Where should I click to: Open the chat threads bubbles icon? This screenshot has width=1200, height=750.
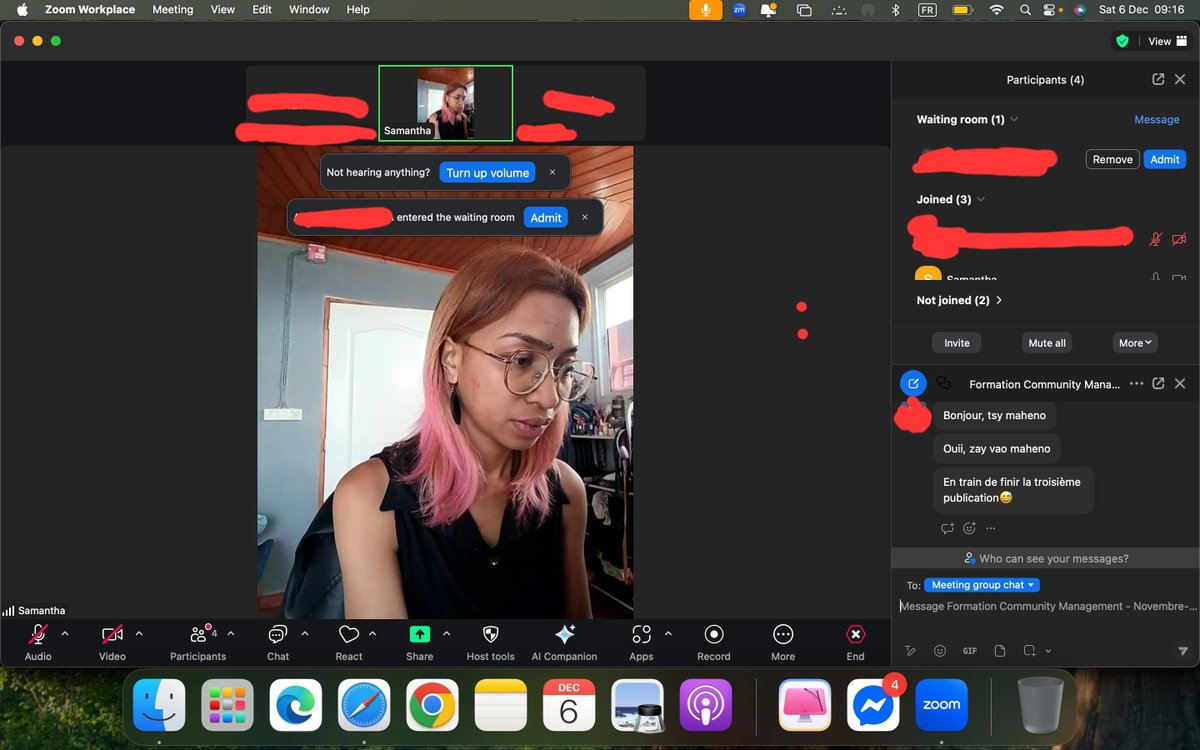click(x=943, y=383)
